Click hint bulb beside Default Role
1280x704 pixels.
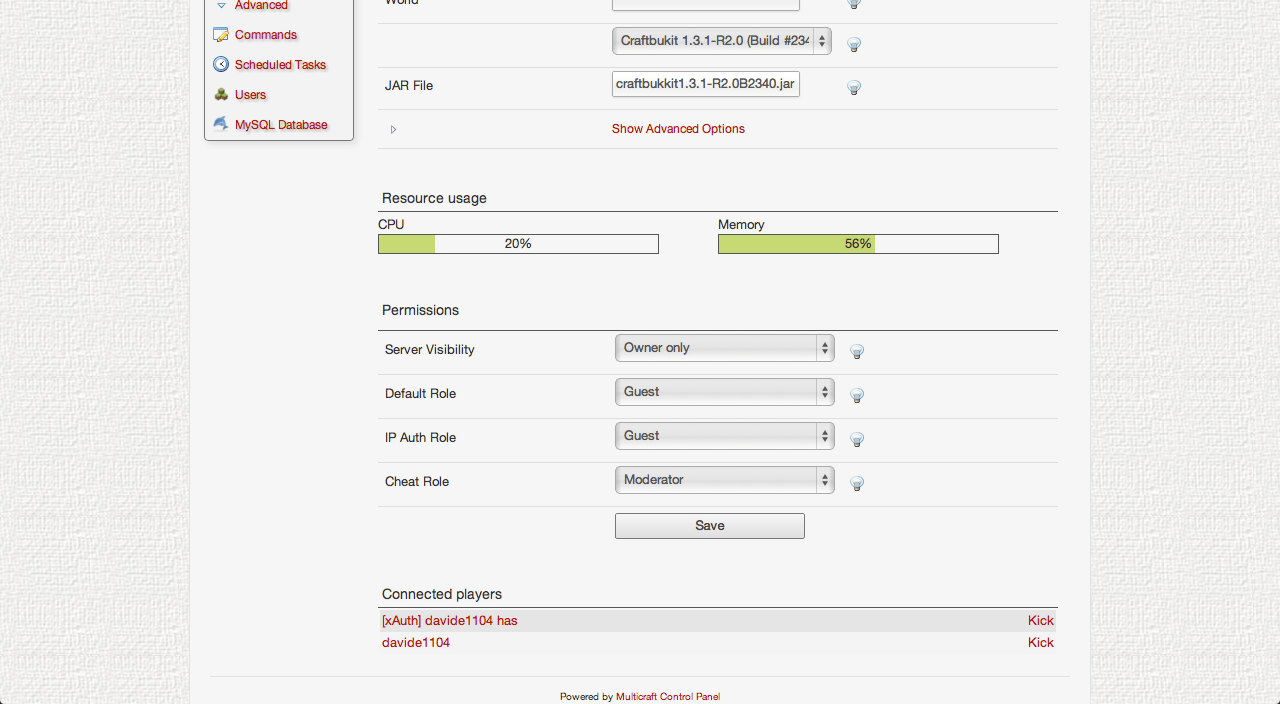[x=857, y=395]
